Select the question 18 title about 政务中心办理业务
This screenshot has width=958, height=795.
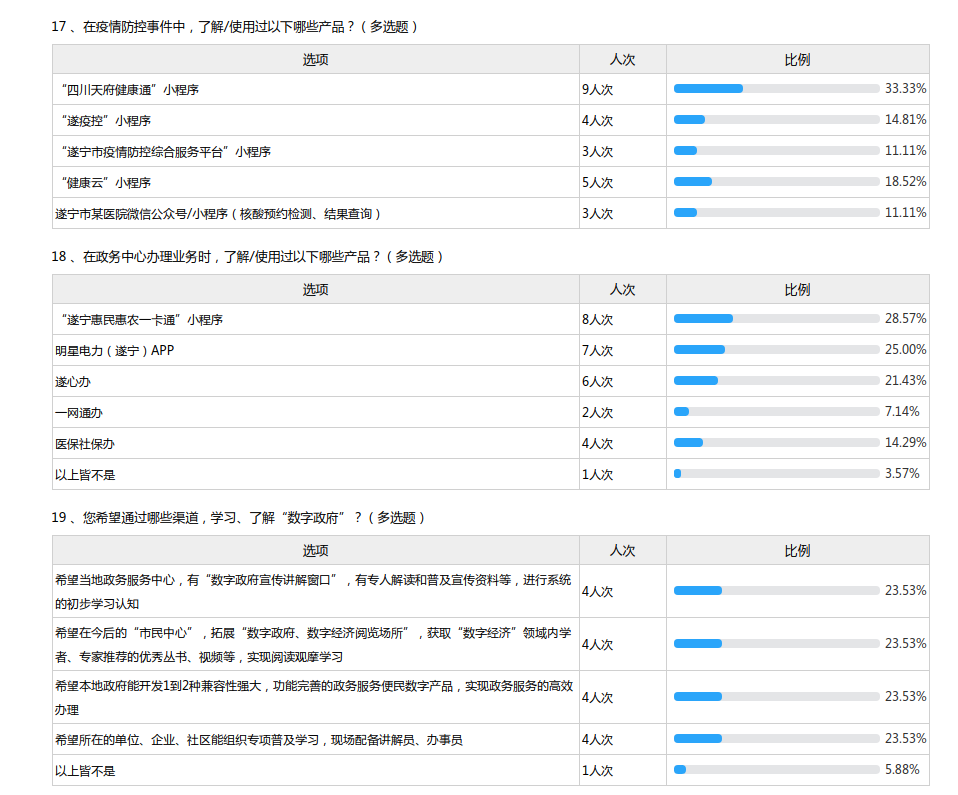pyautogui.click(x=247, y=257)
